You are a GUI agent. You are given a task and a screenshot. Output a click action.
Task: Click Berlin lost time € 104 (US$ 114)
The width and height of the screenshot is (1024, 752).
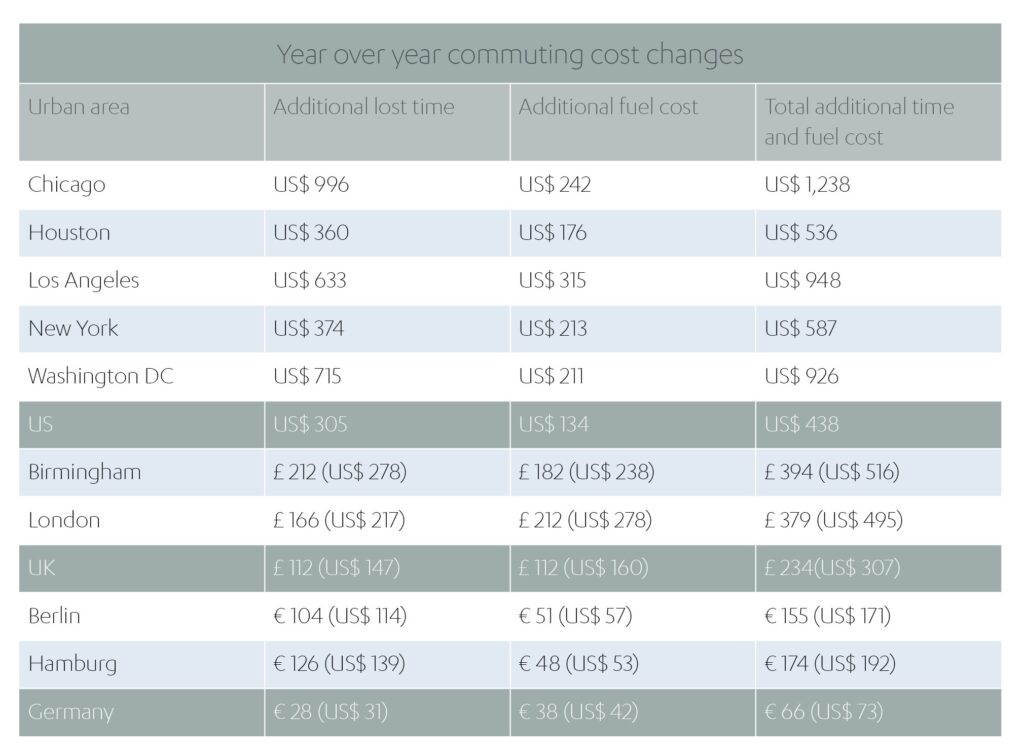pos(340,617)
